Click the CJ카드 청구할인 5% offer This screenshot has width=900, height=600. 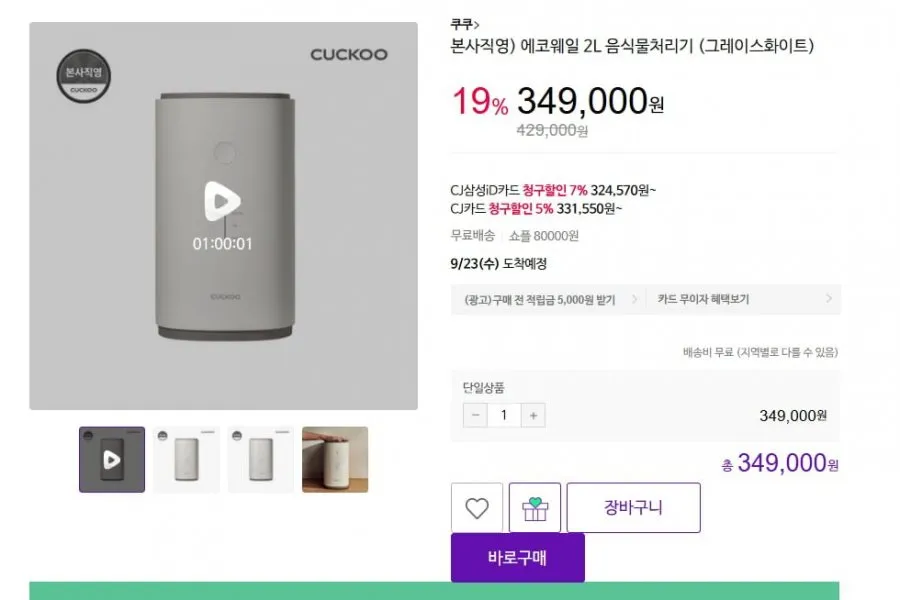click(536, 208)
